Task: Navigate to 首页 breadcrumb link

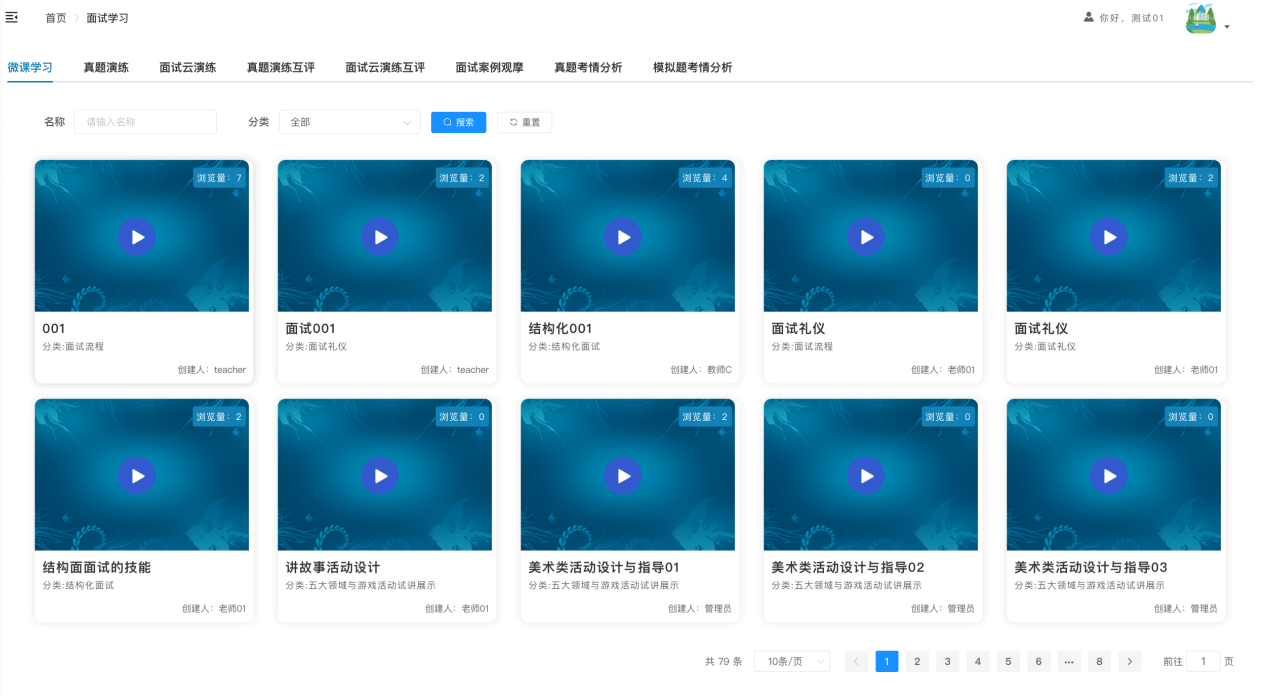Action: pos(56,18)
